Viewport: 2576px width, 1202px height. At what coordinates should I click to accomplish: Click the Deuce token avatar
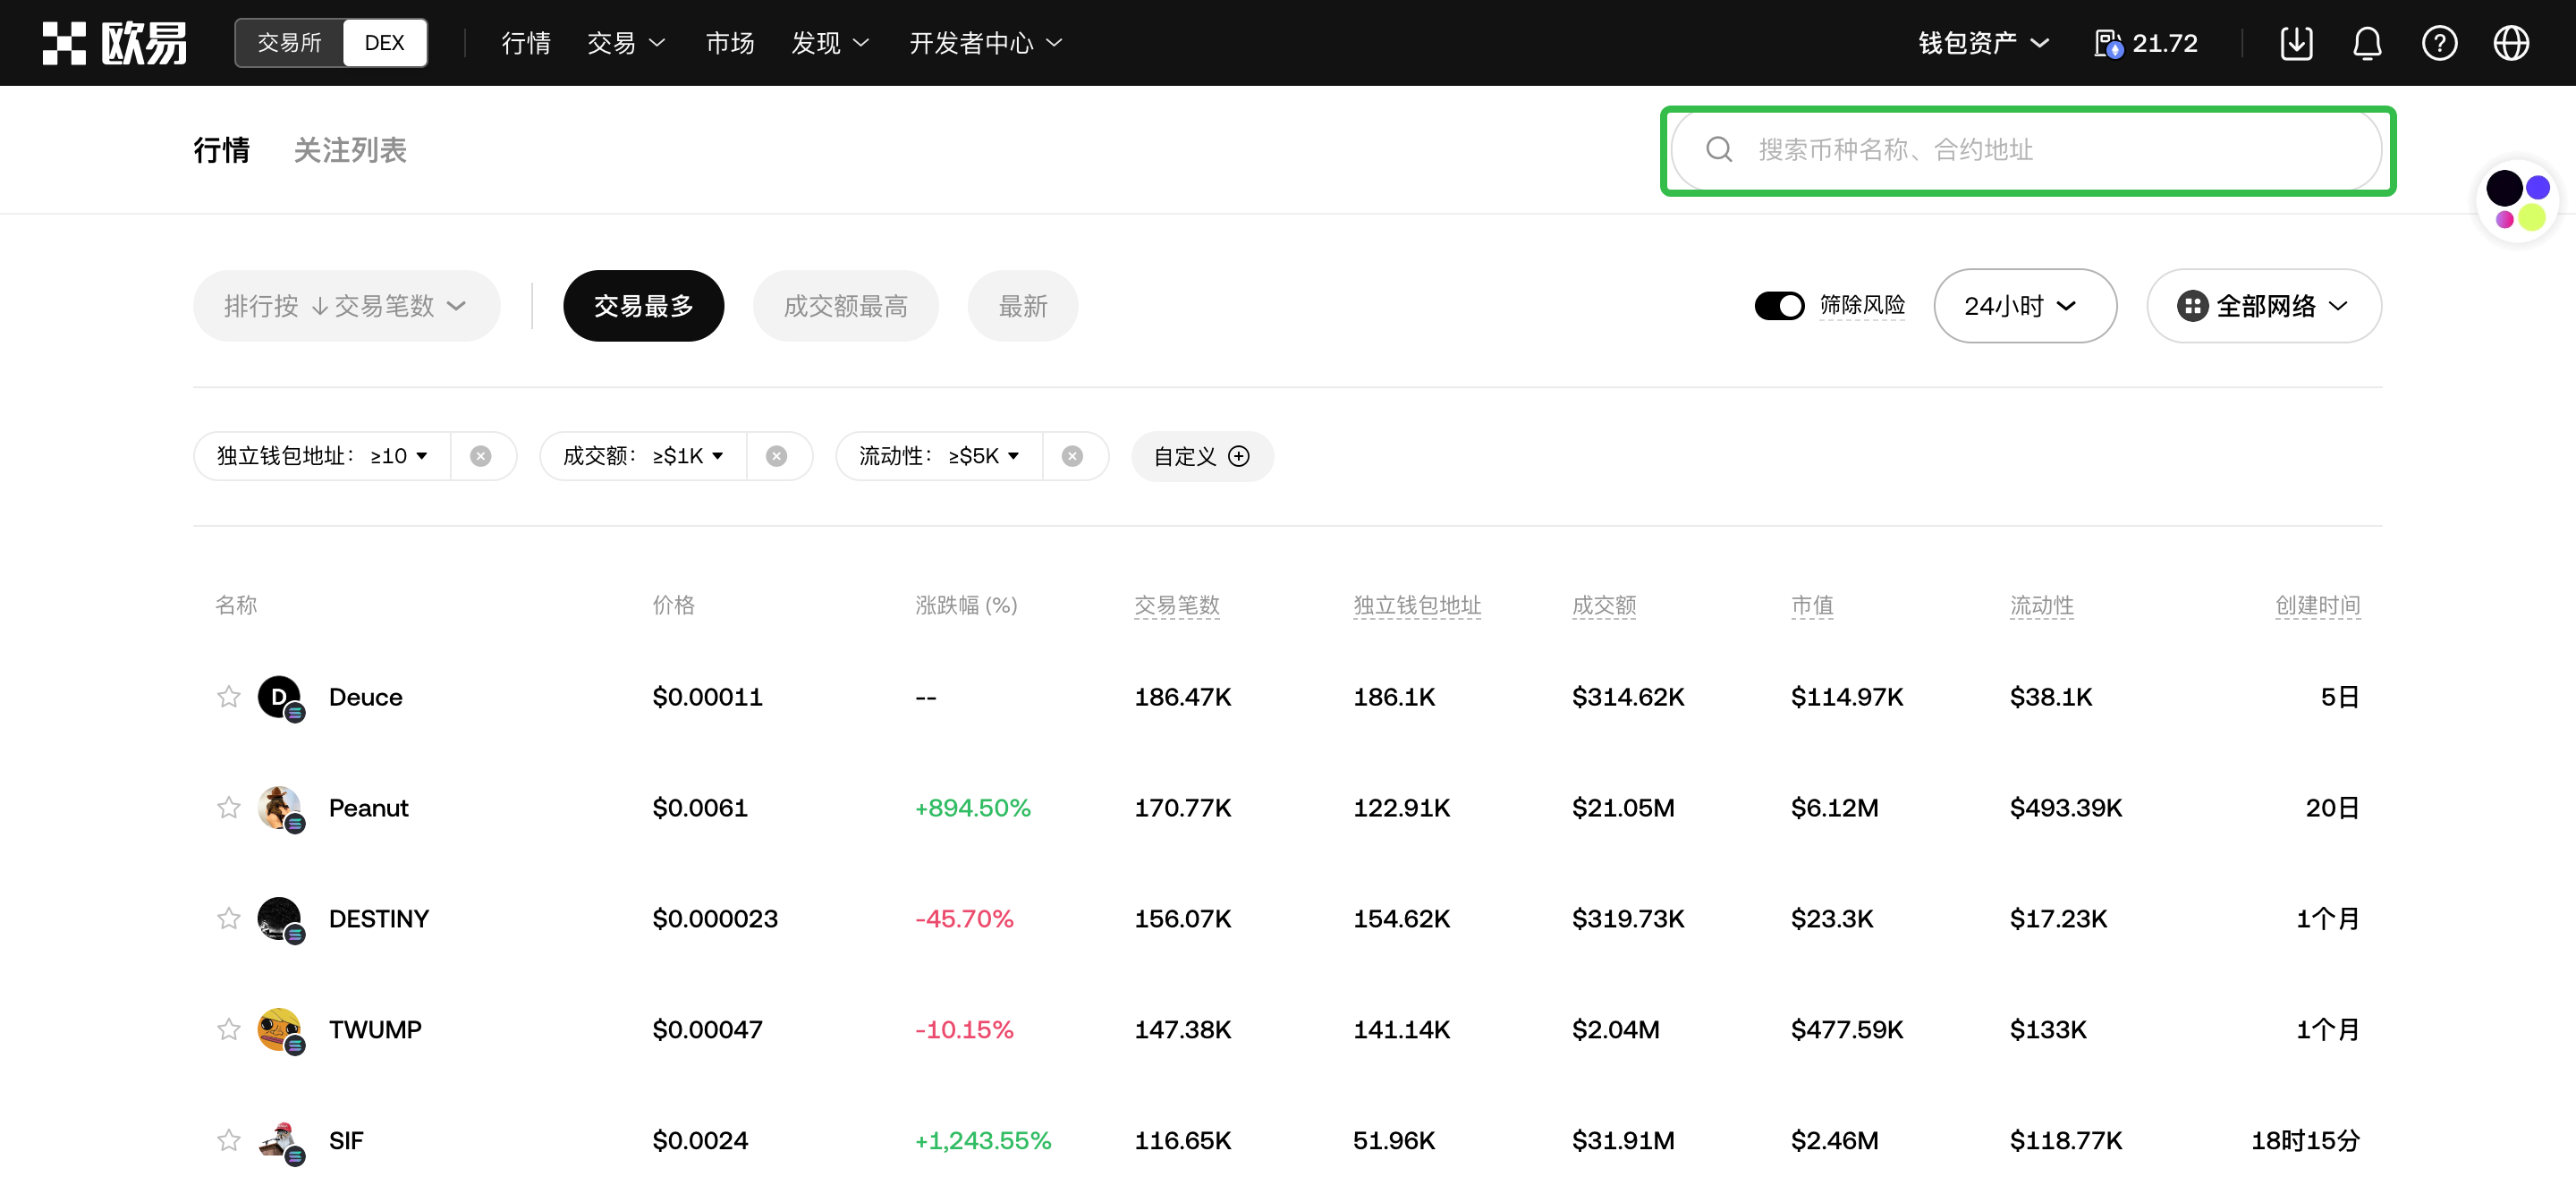(x=280, y=697)
